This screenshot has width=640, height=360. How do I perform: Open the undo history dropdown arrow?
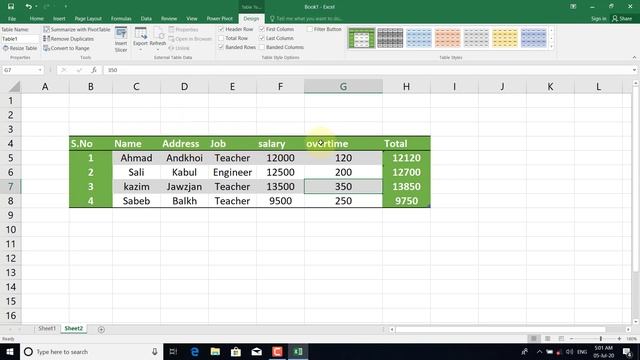[x=36, y=7]
